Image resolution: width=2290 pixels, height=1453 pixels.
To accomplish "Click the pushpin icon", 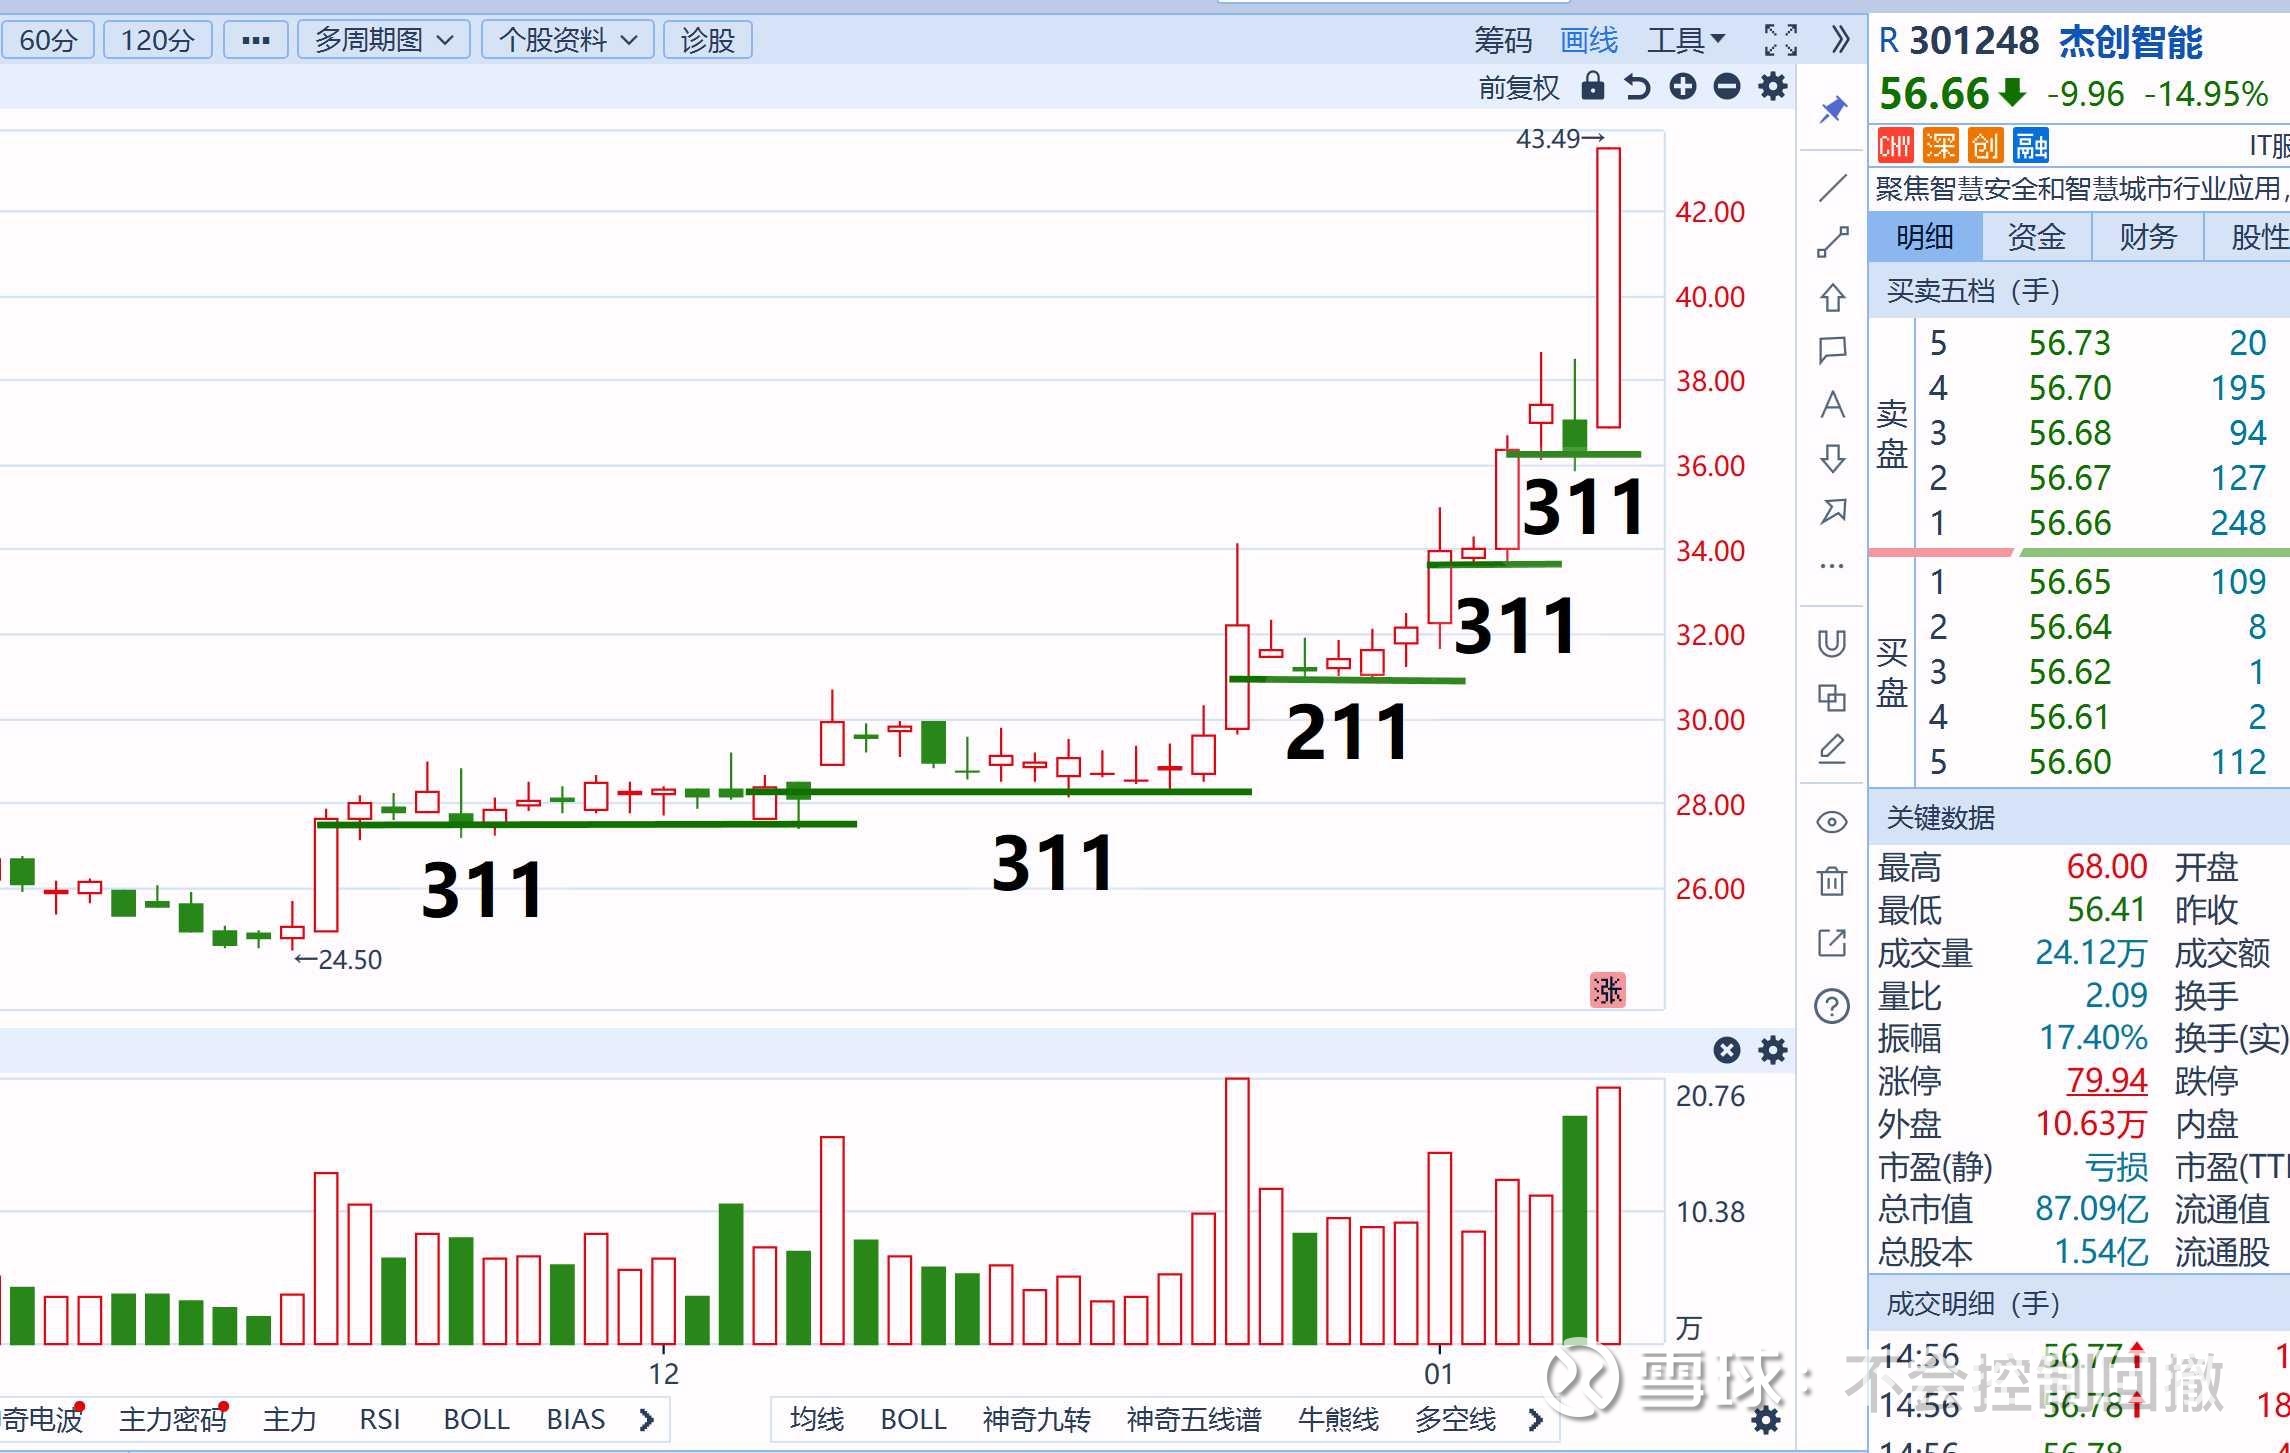I will point(1832,109).
